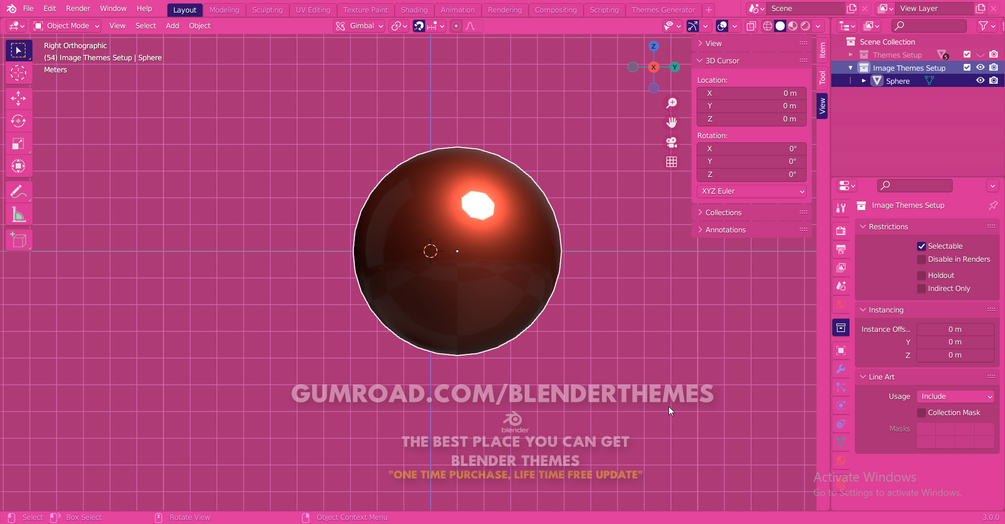Open the Gimbal orientation dropdown

pyautogui.click(x=360, y=26)
